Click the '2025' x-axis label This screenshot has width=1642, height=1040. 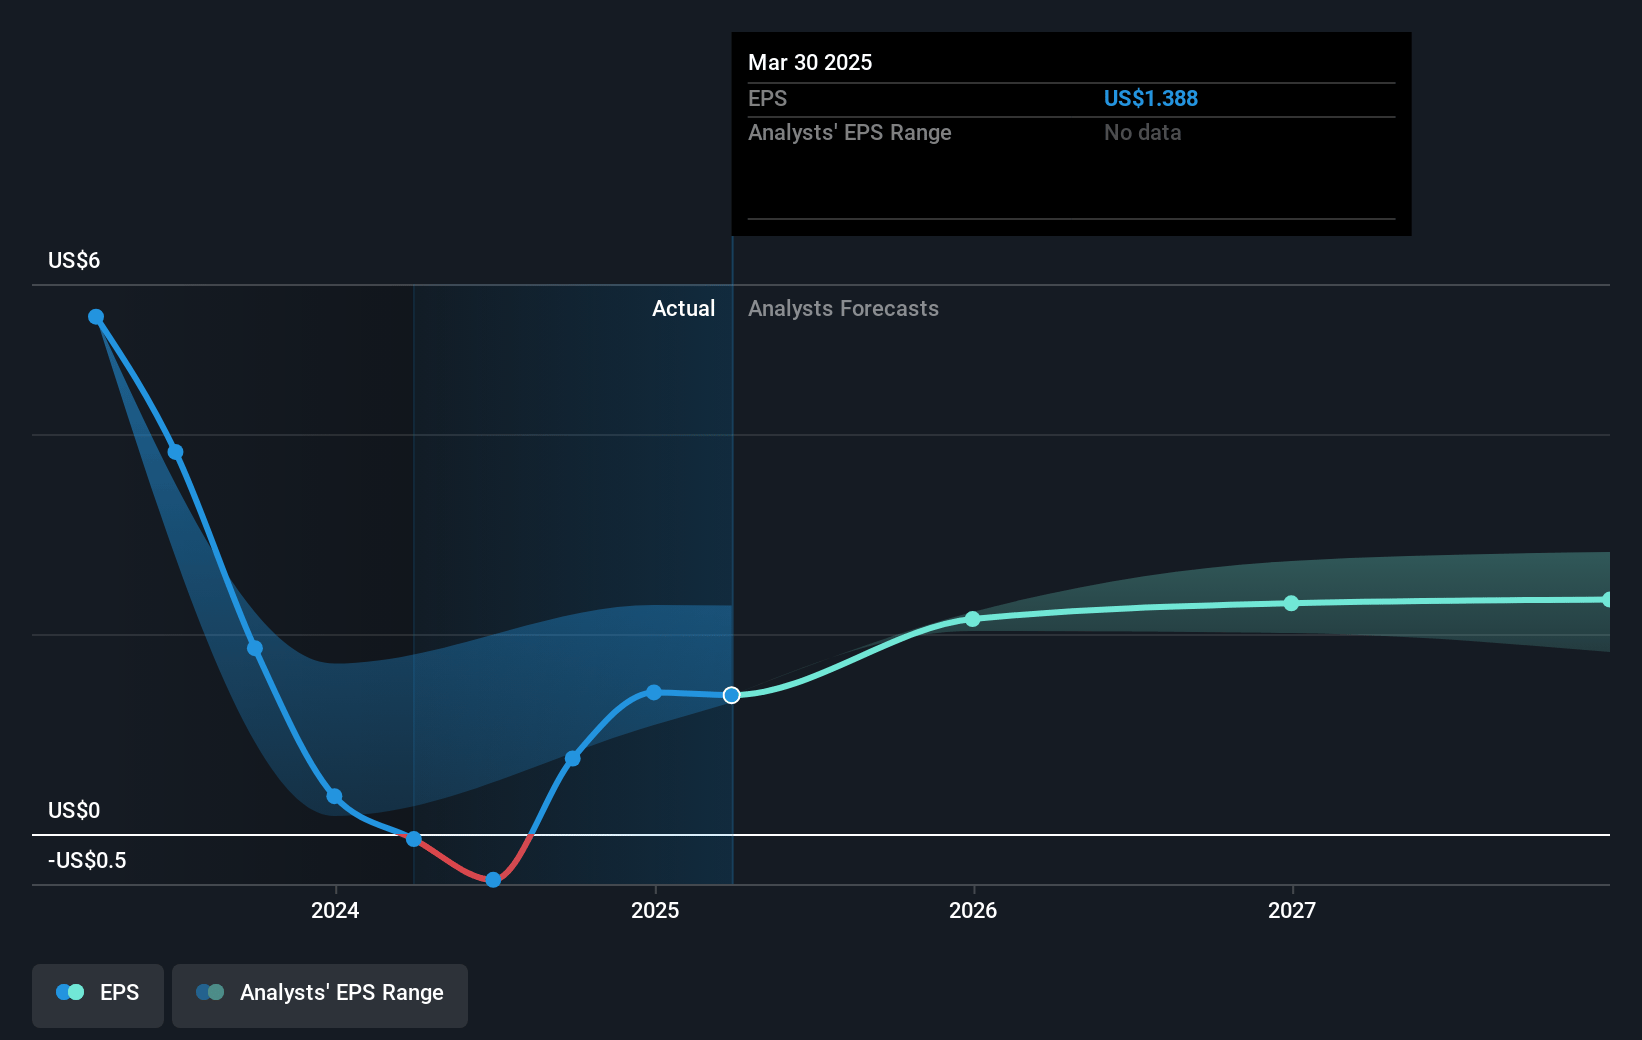(x=655, y=910)
